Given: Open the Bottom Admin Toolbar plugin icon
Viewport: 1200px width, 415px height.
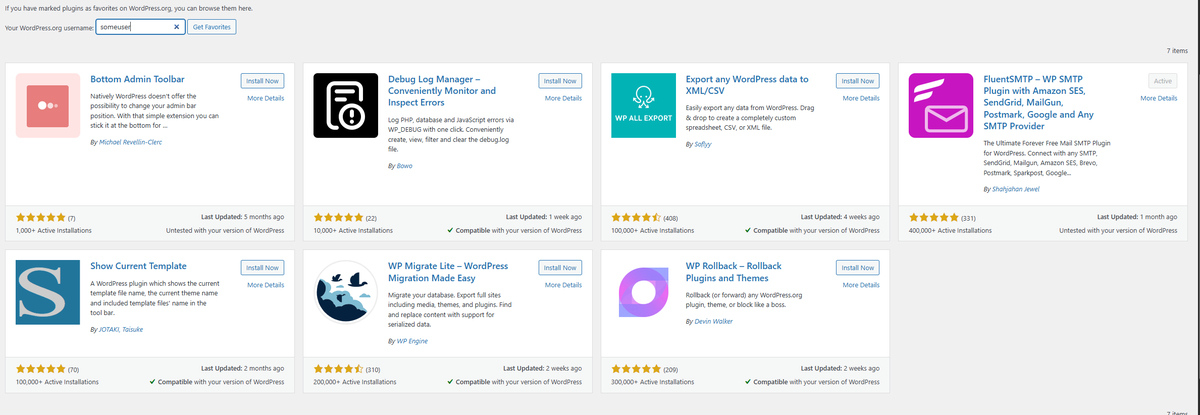Looking at the screenshot, I should click(x=48, y=104).
